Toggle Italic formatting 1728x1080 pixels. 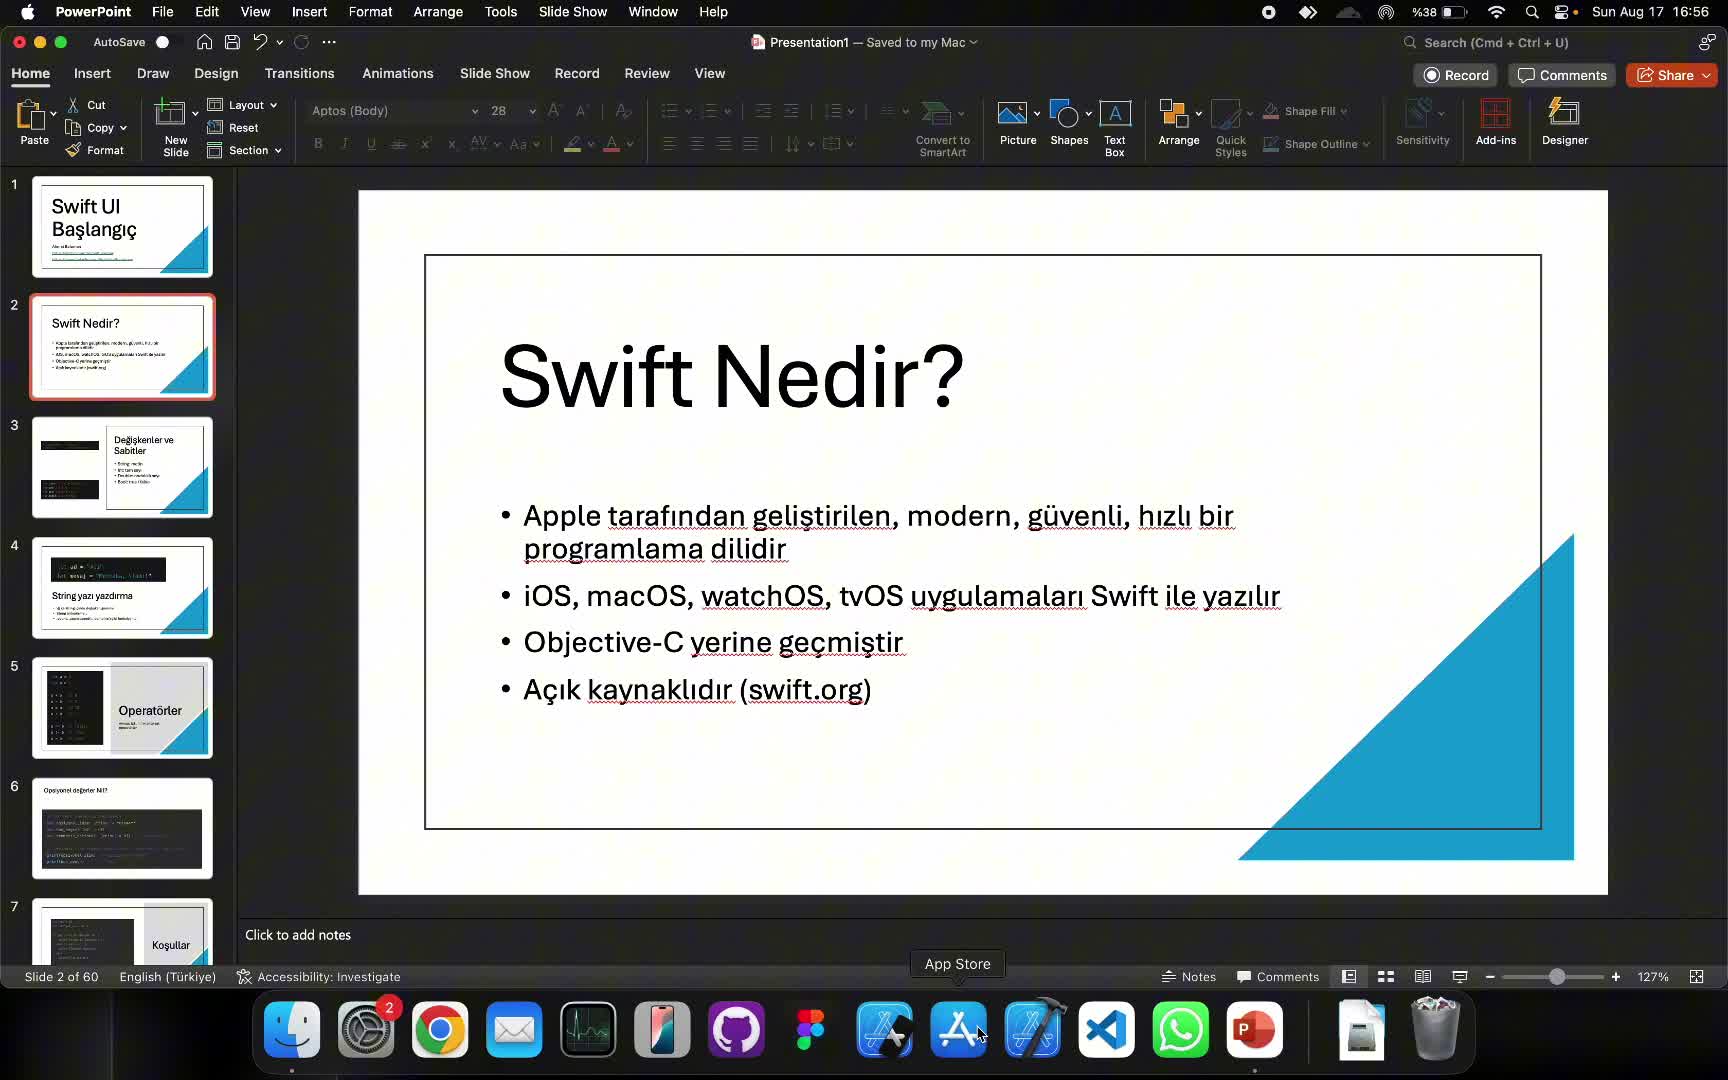click(x=345, y=144)
